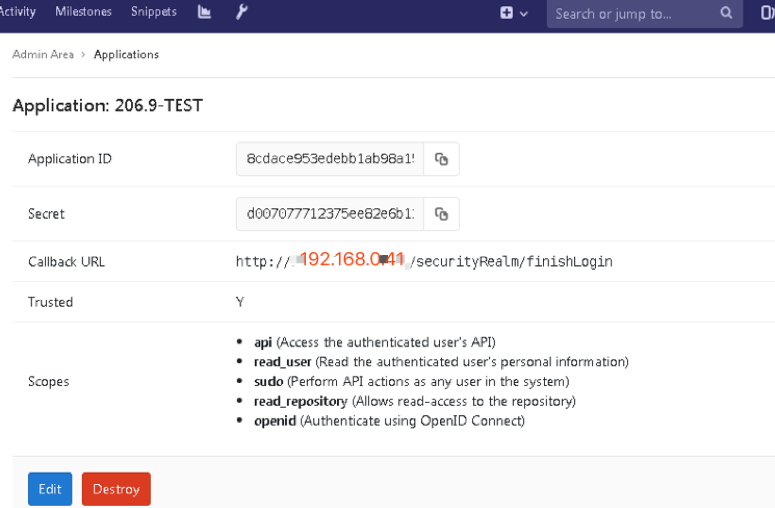Click the 'Application: 206.9-TEST' heading
The image size is (775, 508).
pos(108,105)
